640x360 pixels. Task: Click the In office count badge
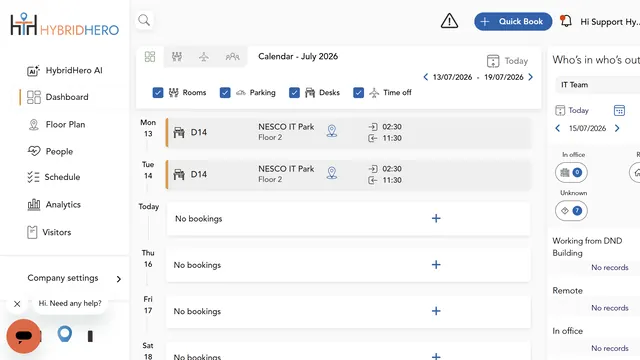(571, 172)
